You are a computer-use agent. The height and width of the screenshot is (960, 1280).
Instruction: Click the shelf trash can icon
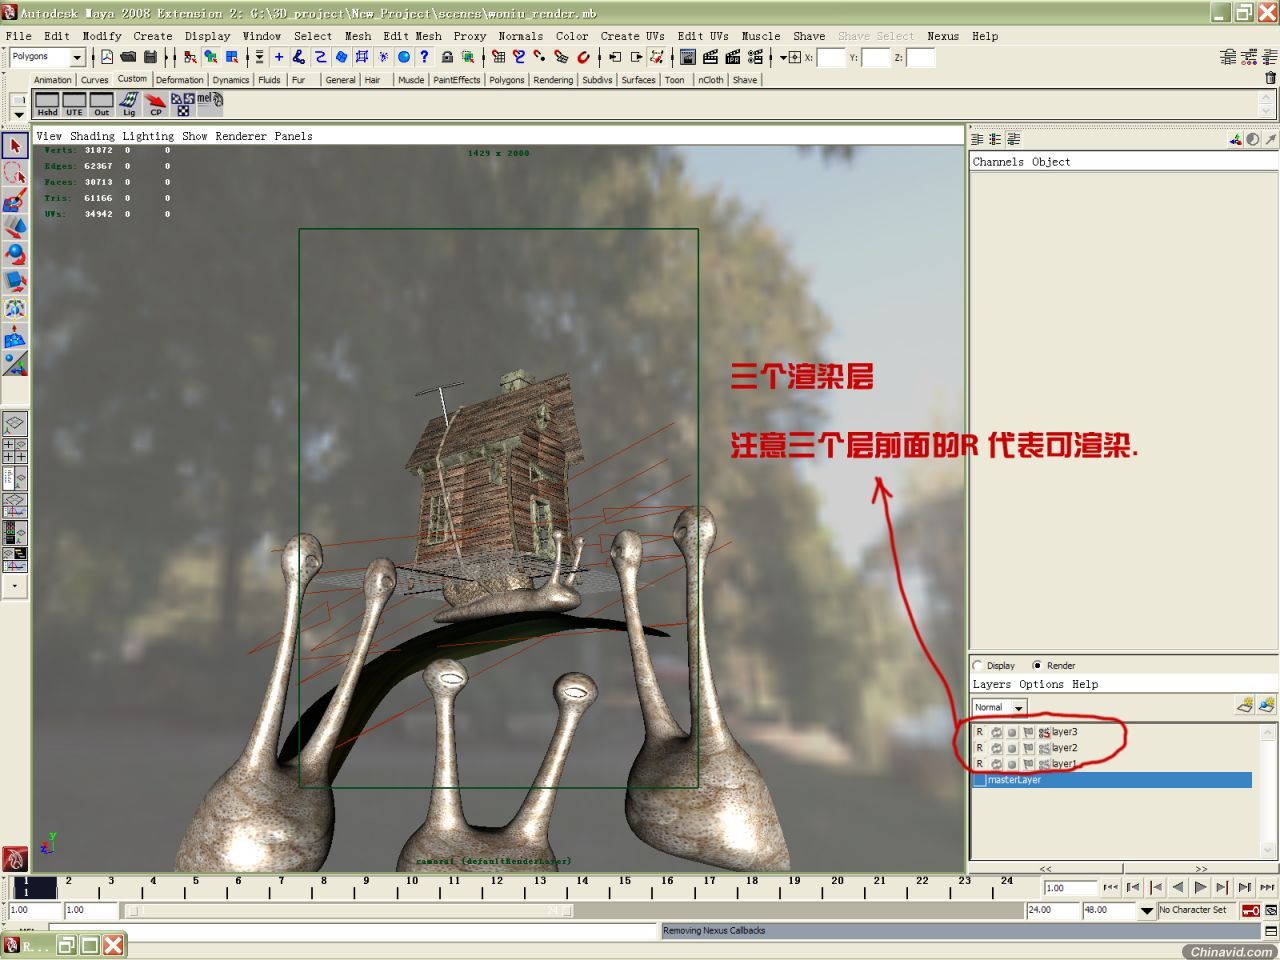[x=1271, y=78]
